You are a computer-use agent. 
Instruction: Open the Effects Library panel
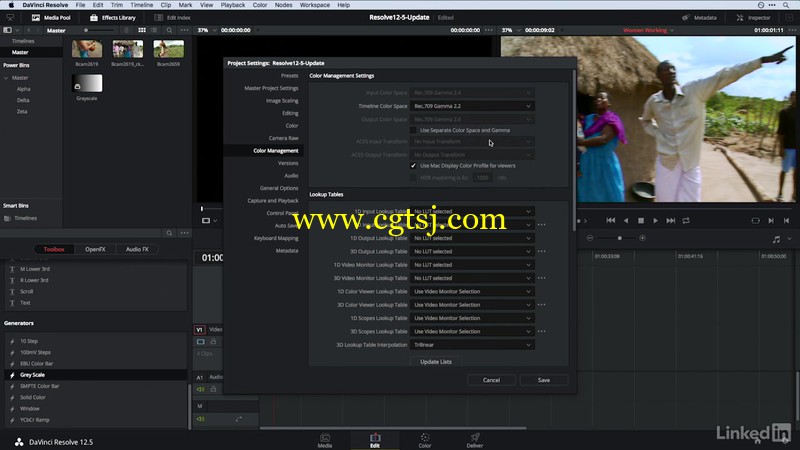click(113, 17)
